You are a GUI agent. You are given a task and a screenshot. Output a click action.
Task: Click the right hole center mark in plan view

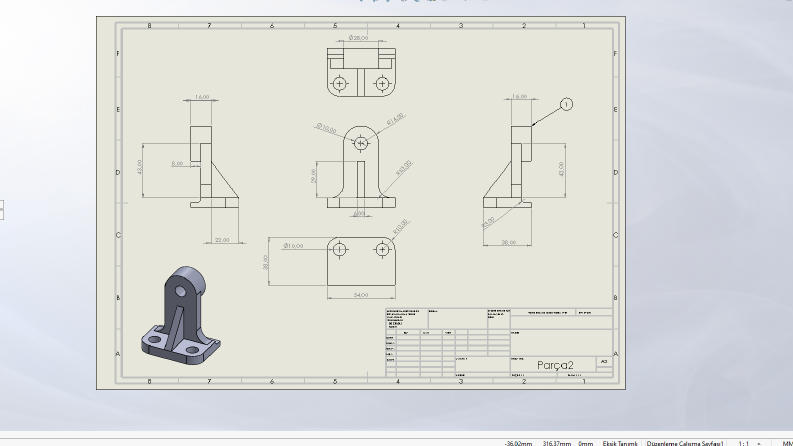point(382,249)
